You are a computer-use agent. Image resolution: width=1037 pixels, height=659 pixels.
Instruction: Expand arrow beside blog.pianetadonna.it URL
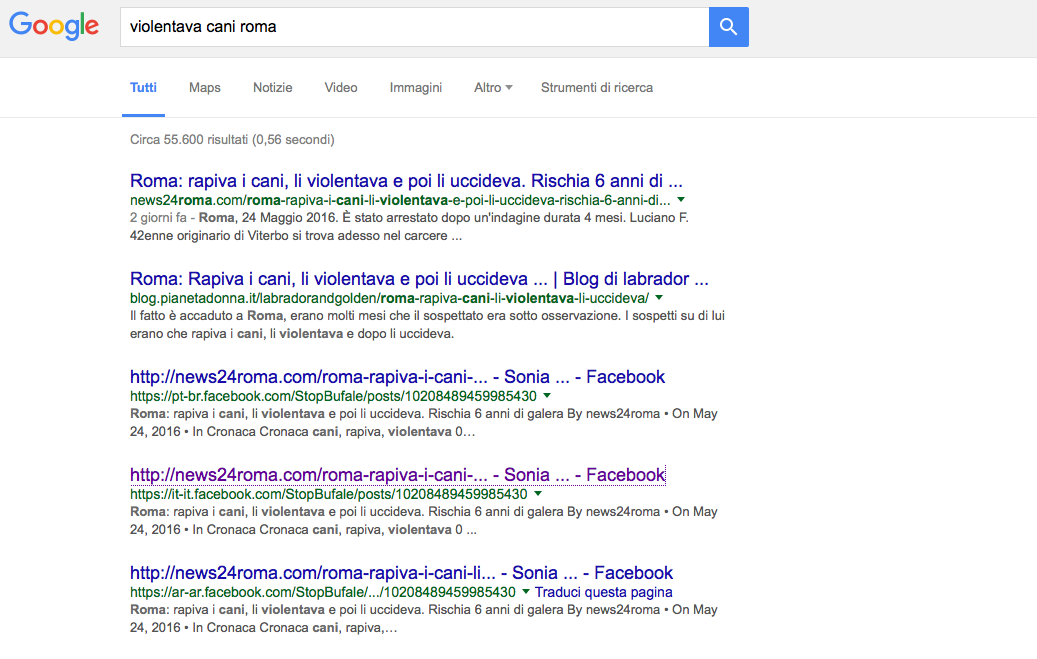point(659,298)
